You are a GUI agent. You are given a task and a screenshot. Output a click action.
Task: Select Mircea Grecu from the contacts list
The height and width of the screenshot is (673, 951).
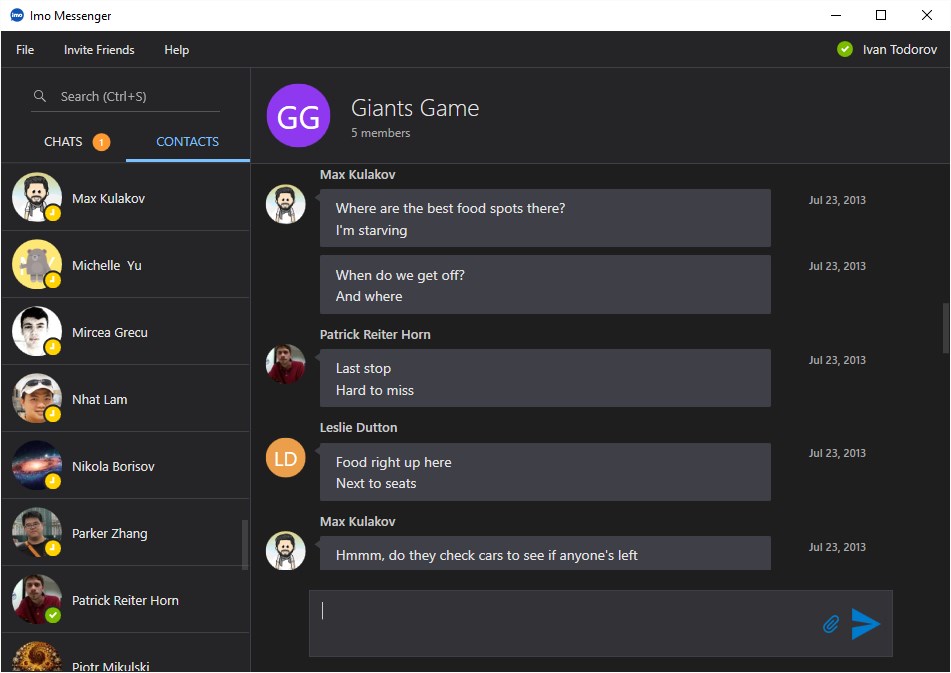click(126, 331)
